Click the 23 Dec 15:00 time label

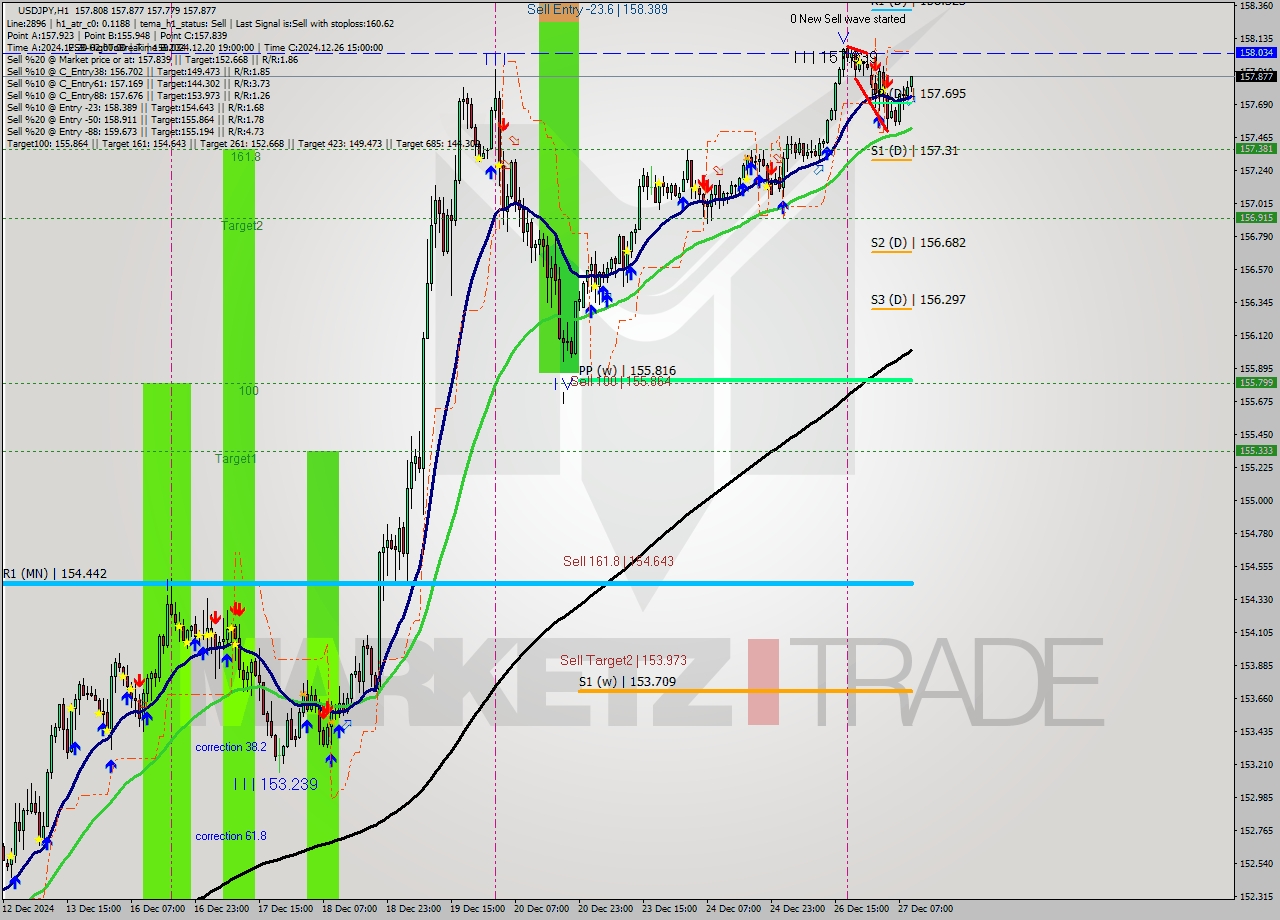click(669, 909)
